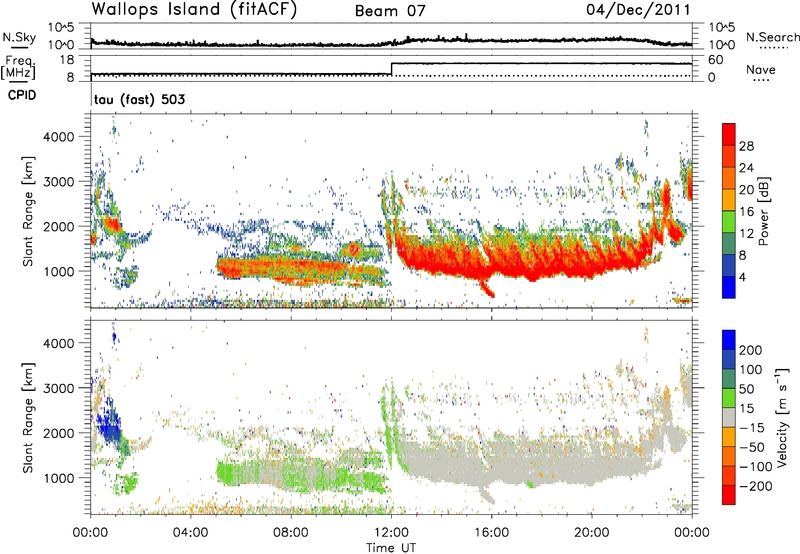Click '2000' on velocity panel range axis
This screenshot has height=554, width=800.
[x=59, y=433]
